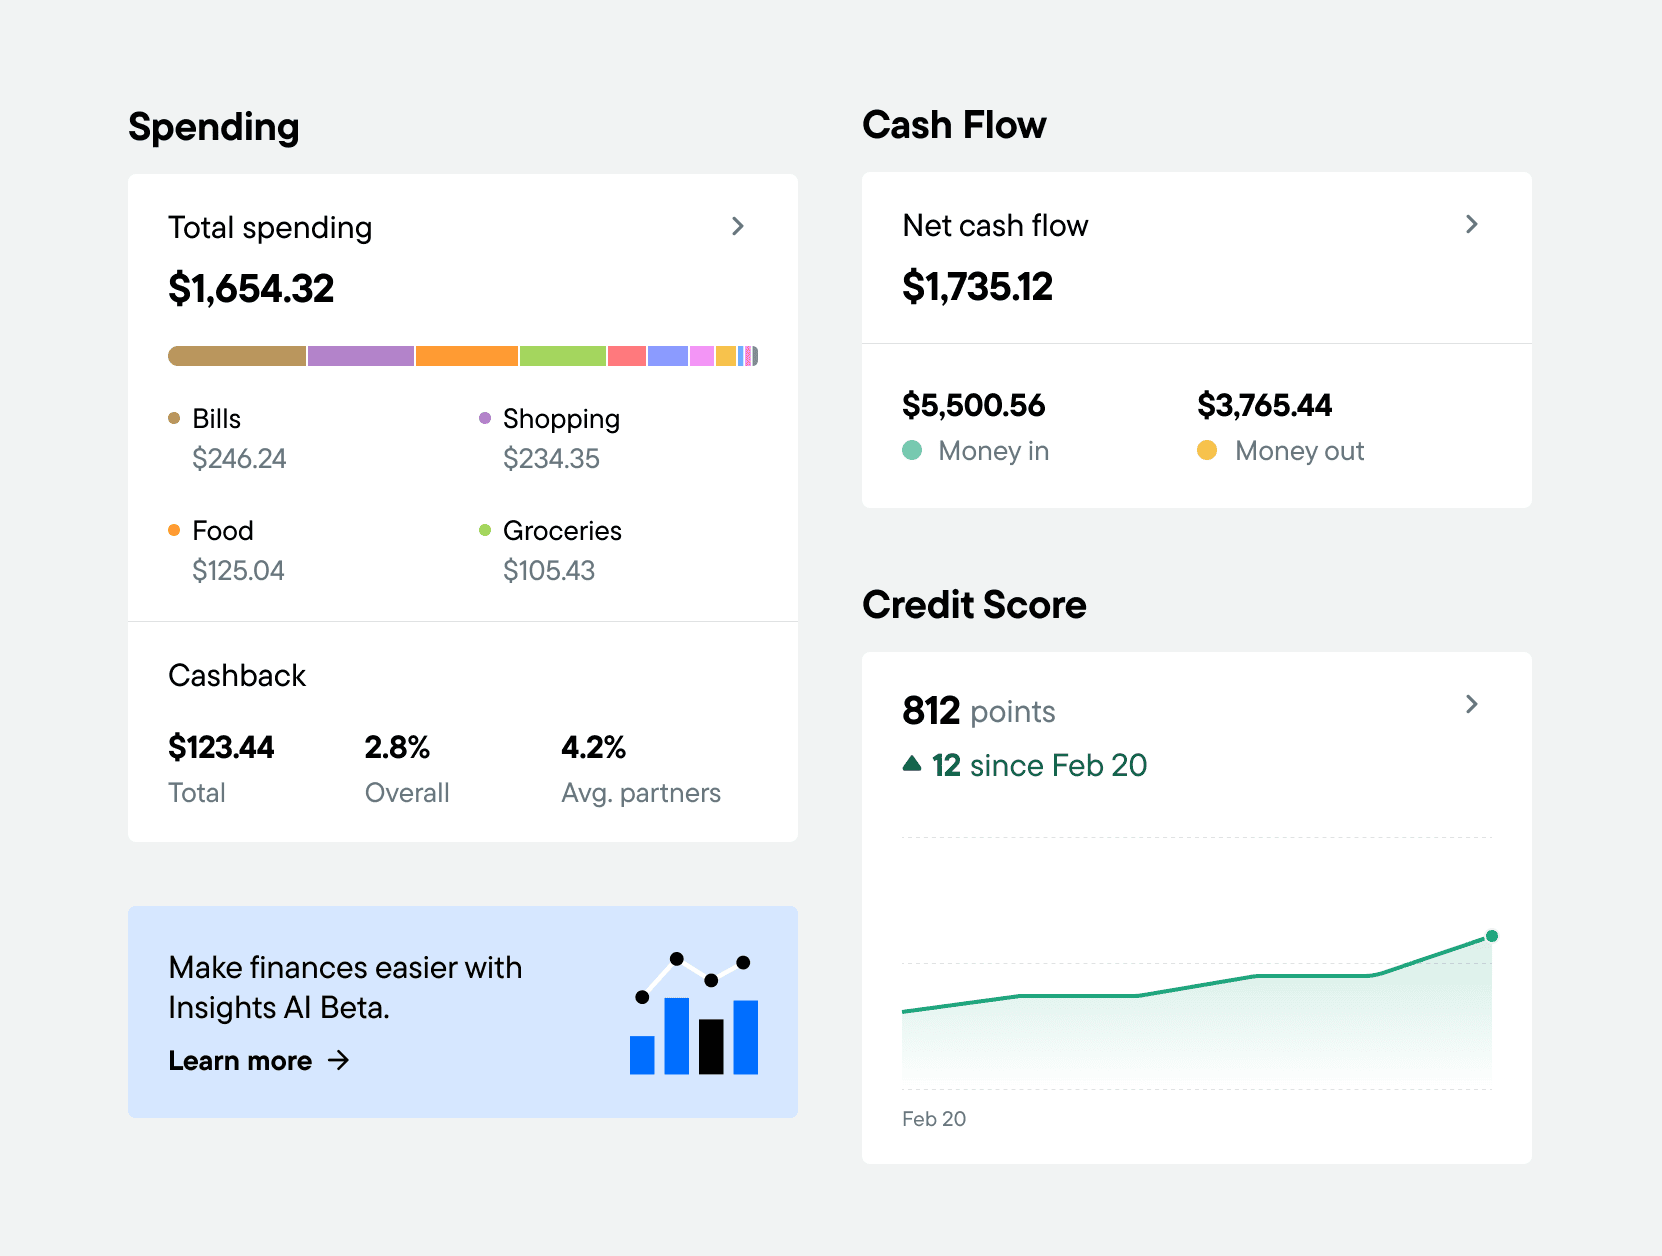This screenshot has height=1256, width=1662.
Task: Click the Learn more link
Action: coord(240,1061)
